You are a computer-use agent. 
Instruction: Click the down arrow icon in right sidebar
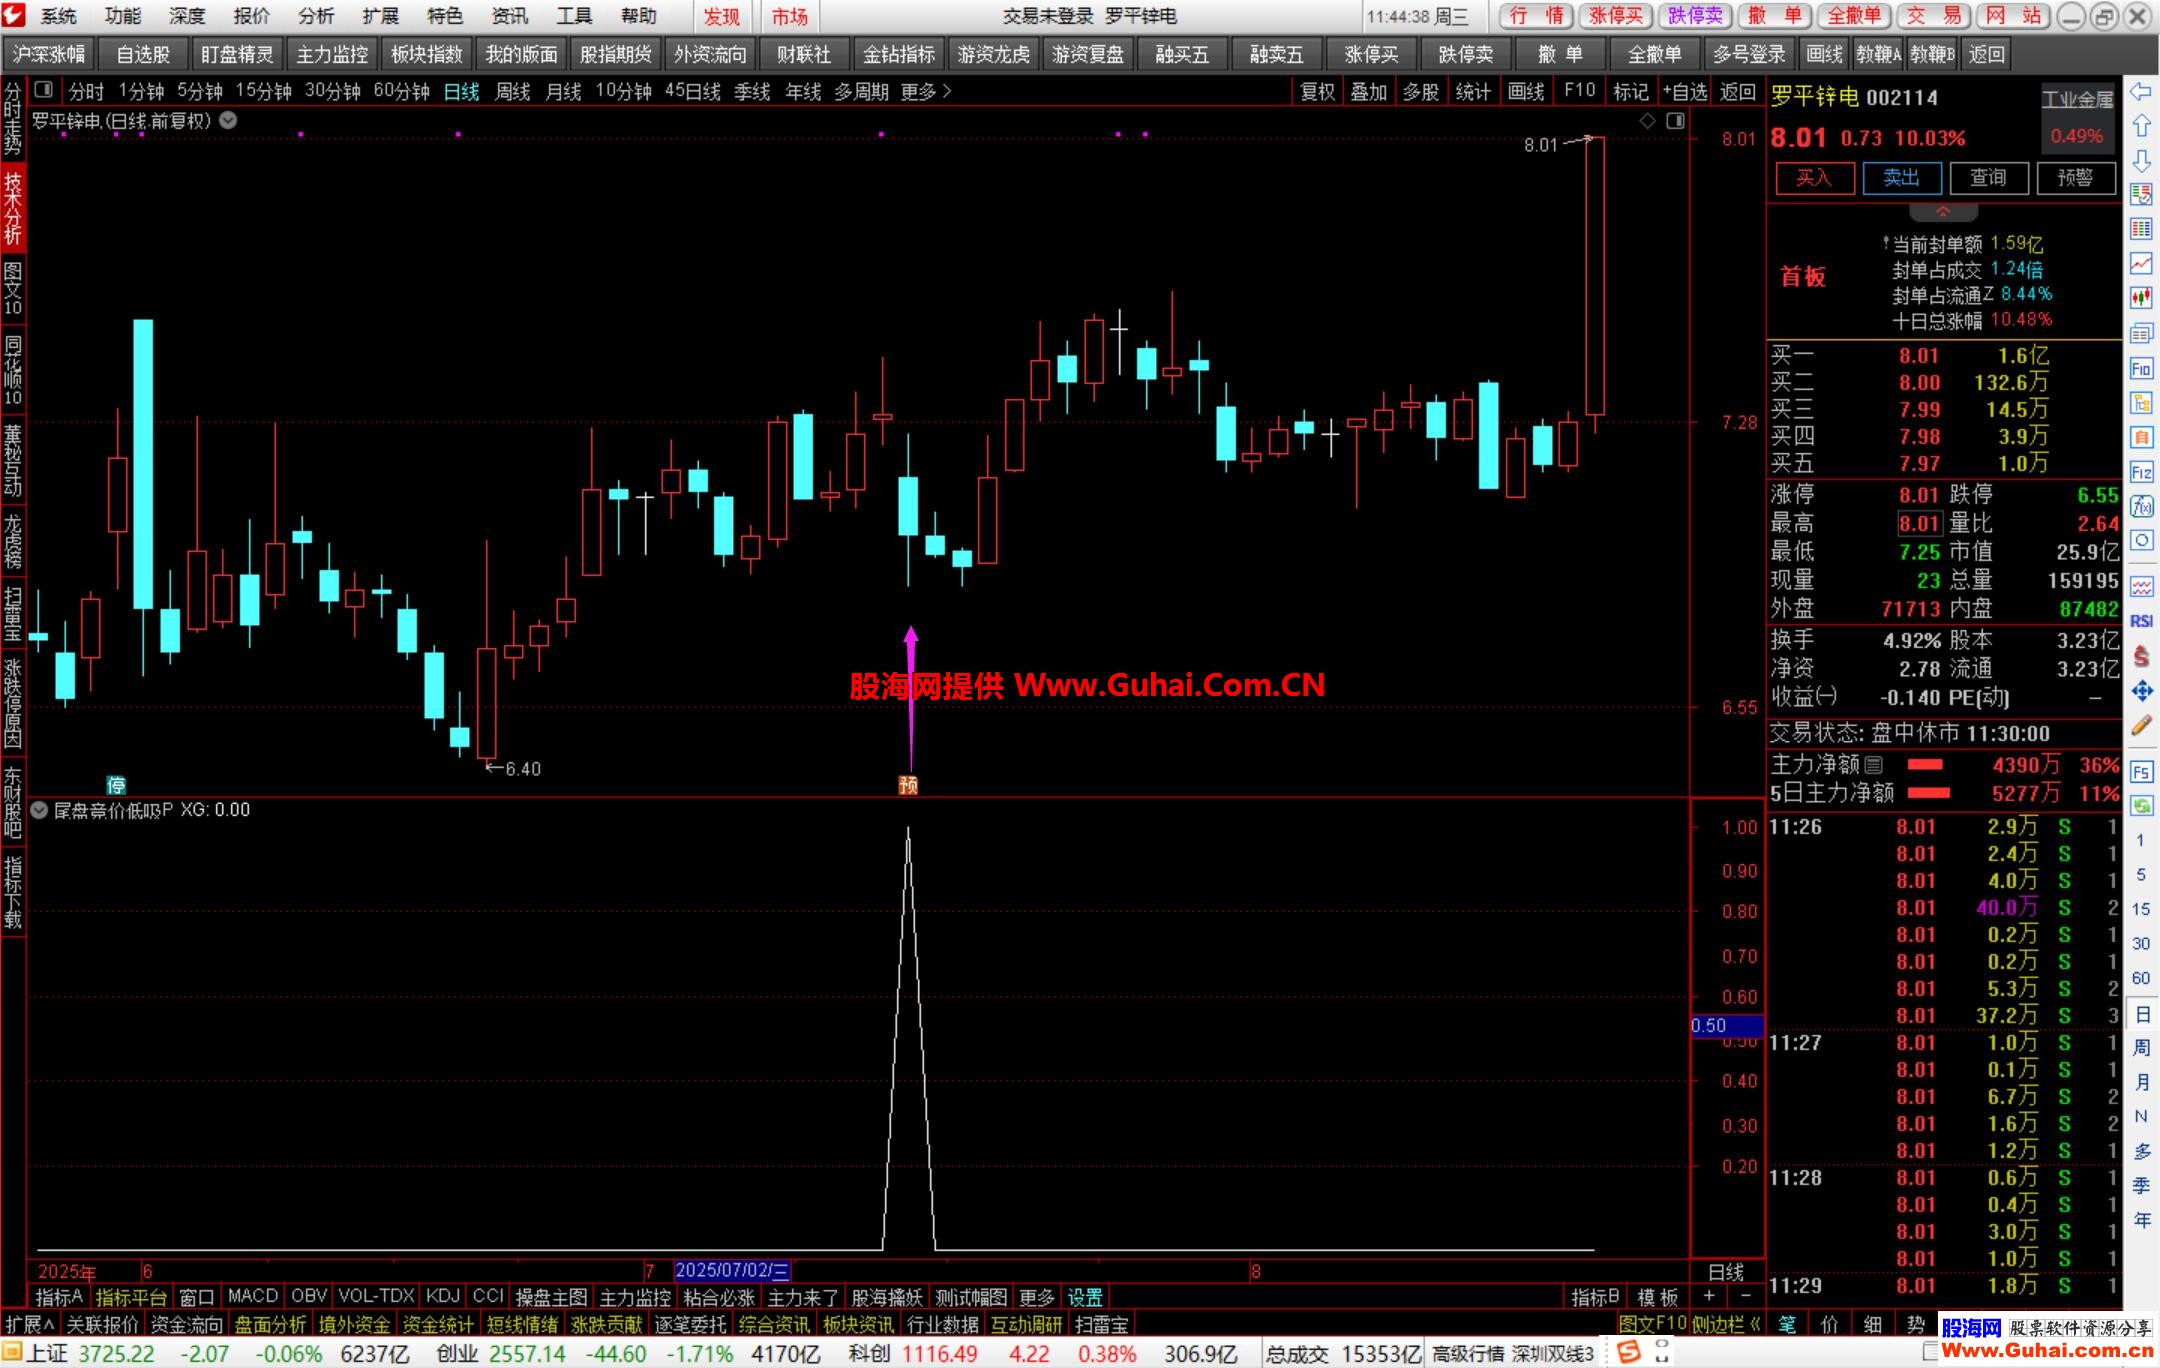(2141, 160)
